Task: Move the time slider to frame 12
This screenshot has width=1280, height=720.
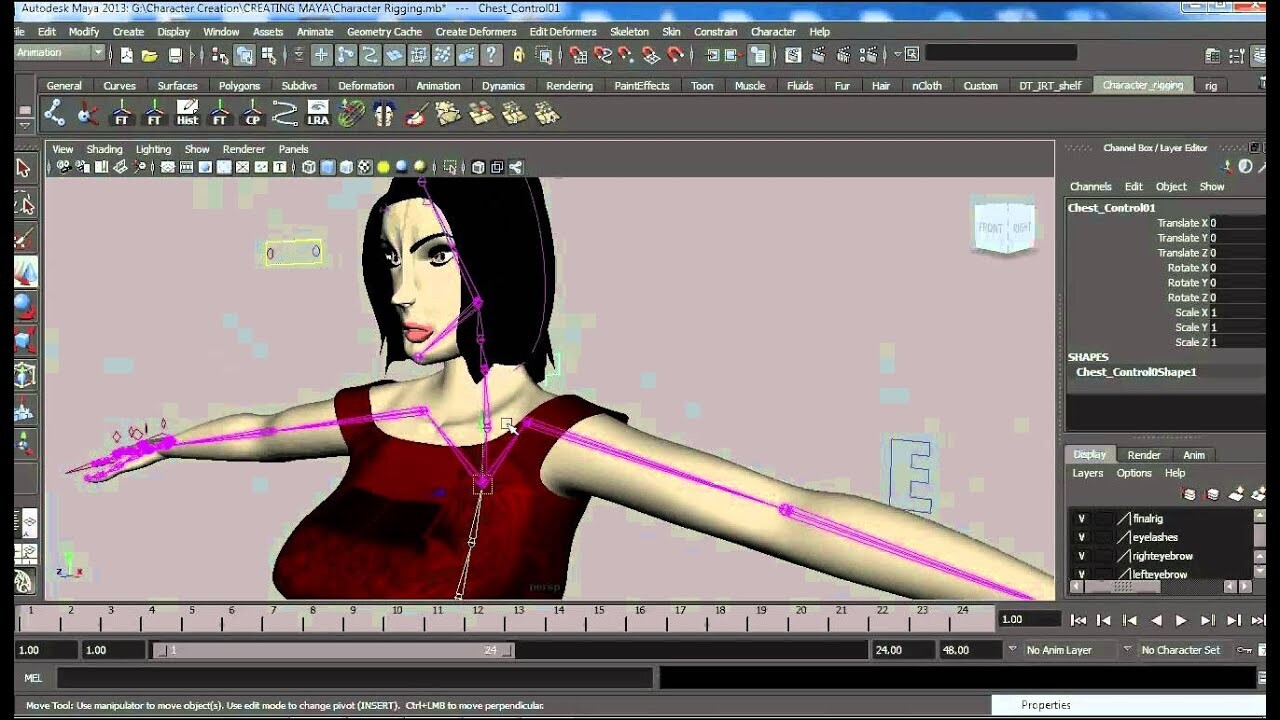Action: pos(476,618)
